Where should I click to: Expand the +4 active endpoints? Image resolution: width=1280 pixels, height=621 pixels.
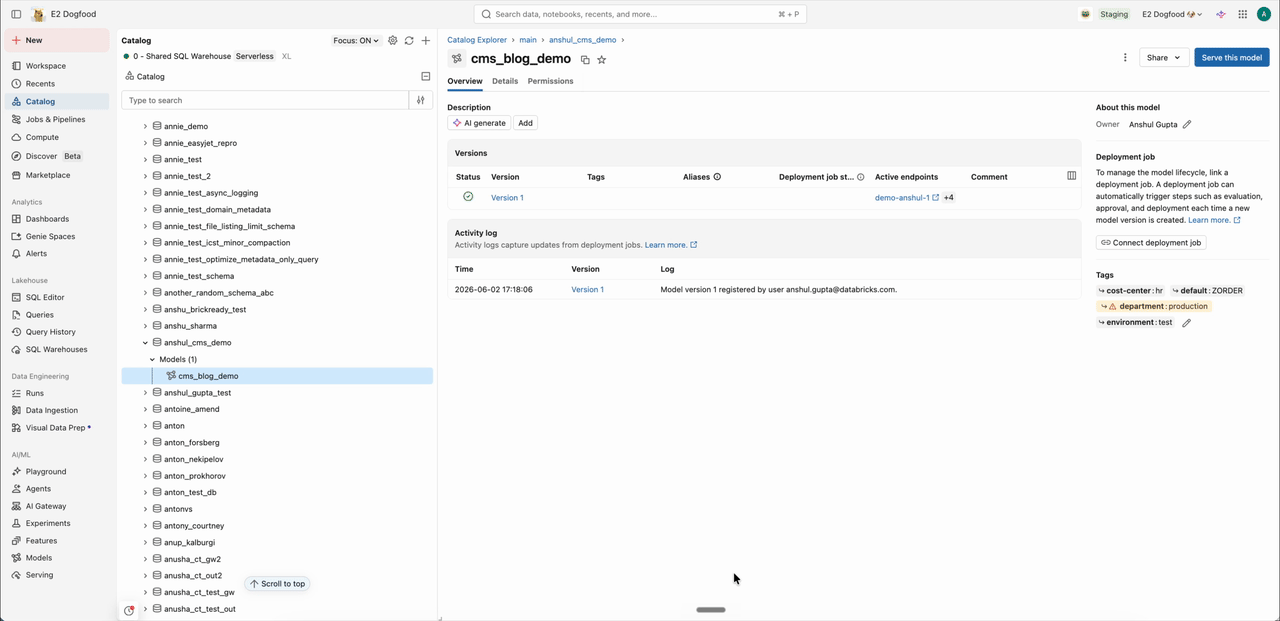click(x=949, y=198)
